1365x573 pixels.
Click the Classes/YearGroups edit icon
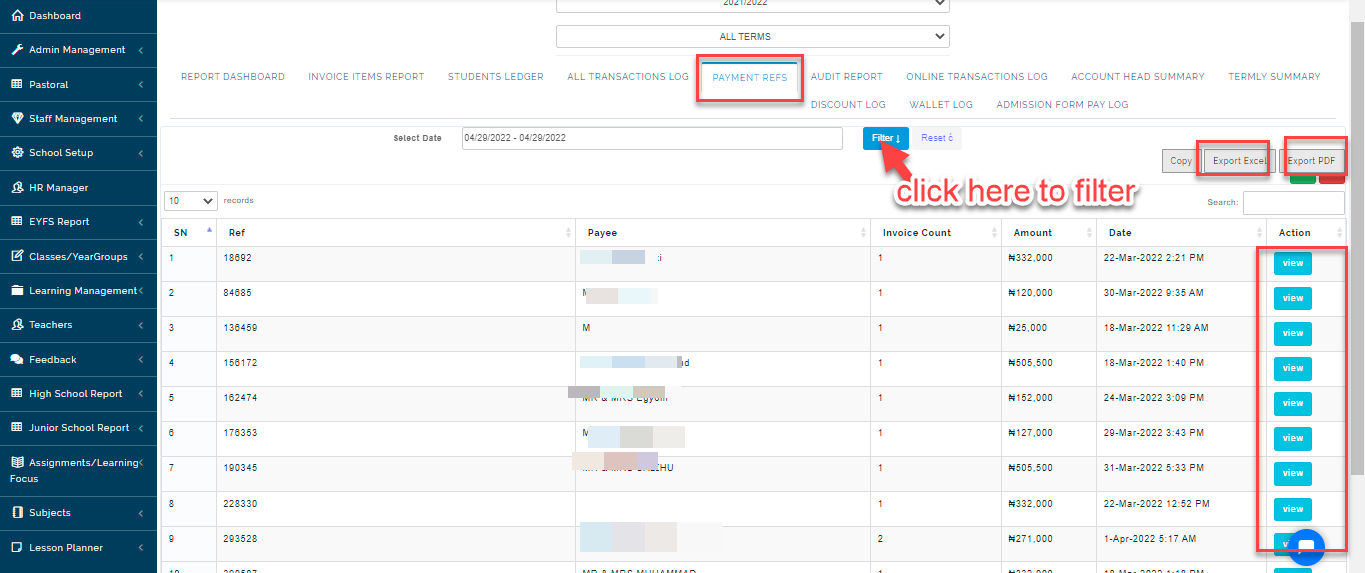(17, 256)
